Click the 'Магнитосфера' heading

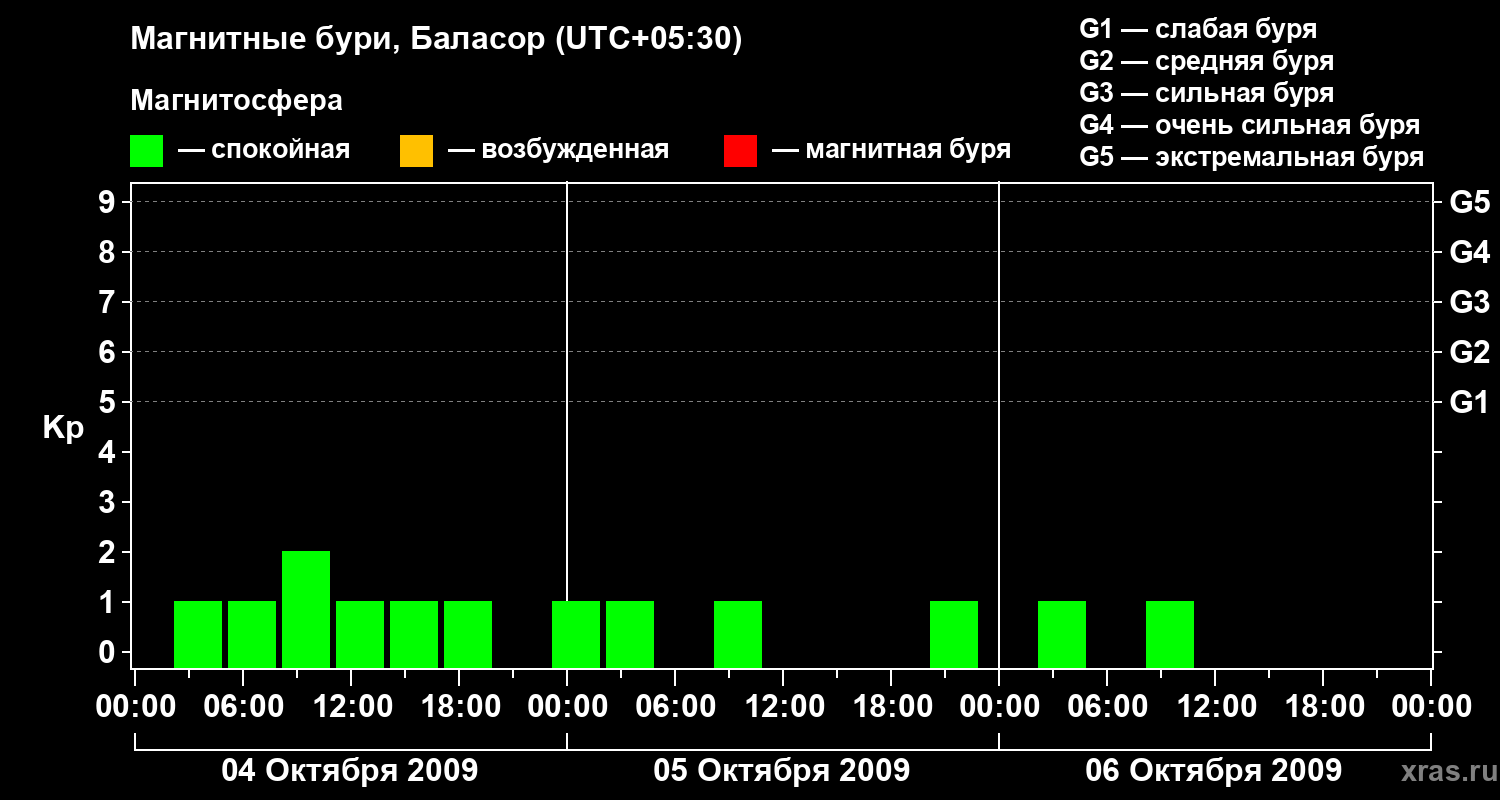tap(236, 101)
